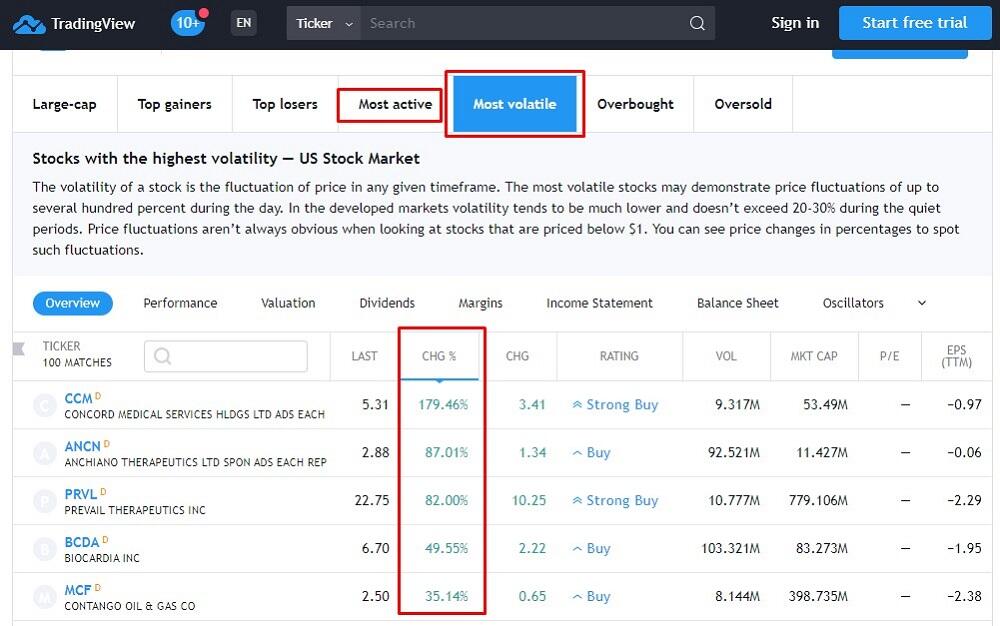
Task: Sort by the RATING column header
Action: pos(619,356)
